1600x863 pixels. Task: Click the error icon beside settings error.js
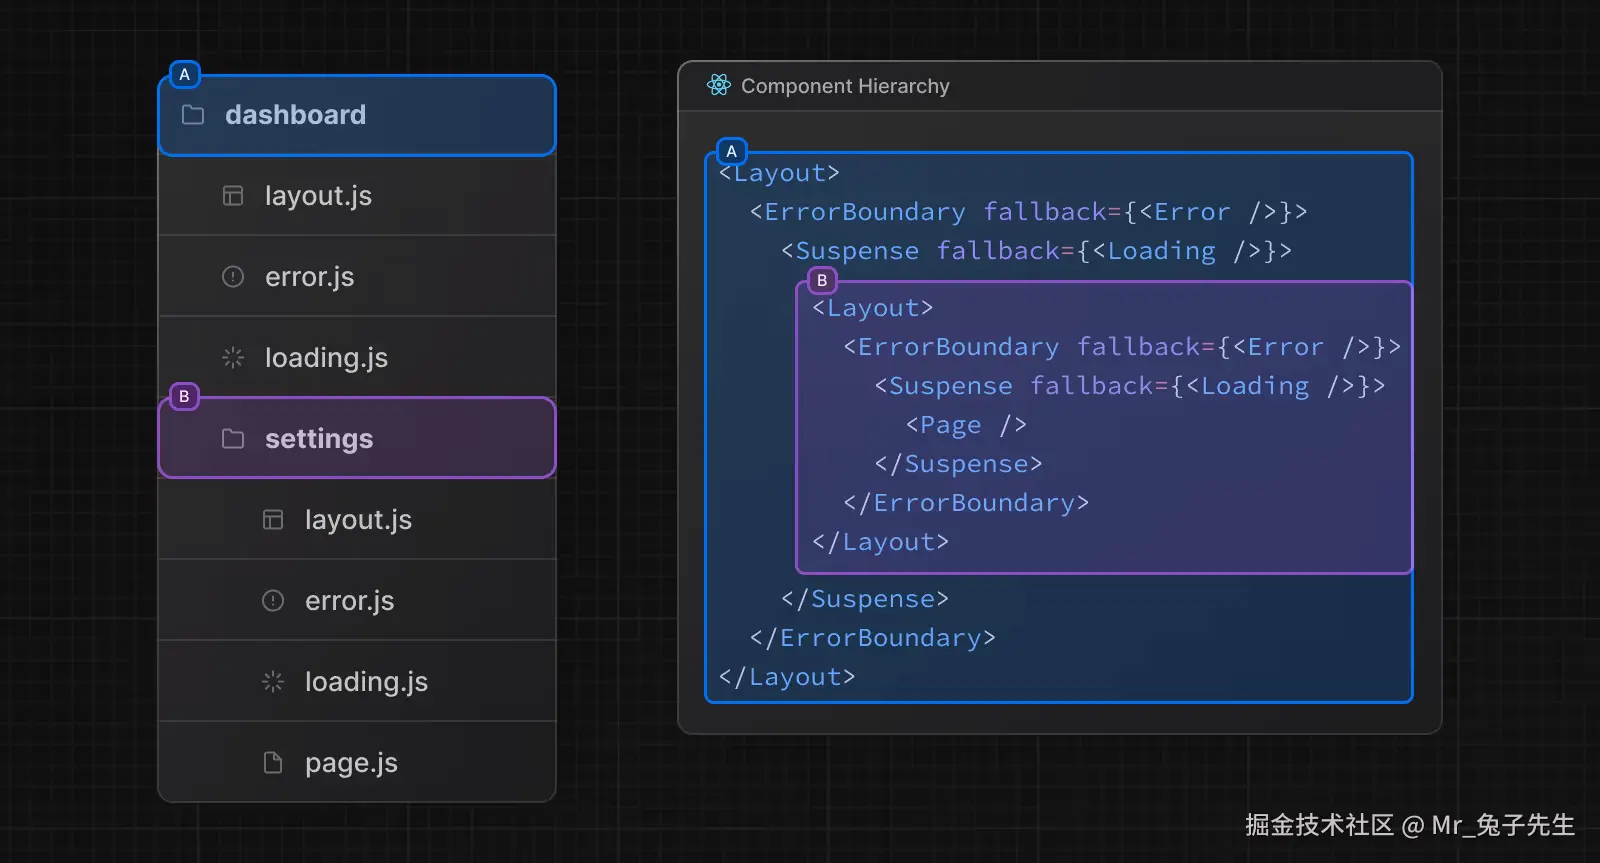point(273,601)
